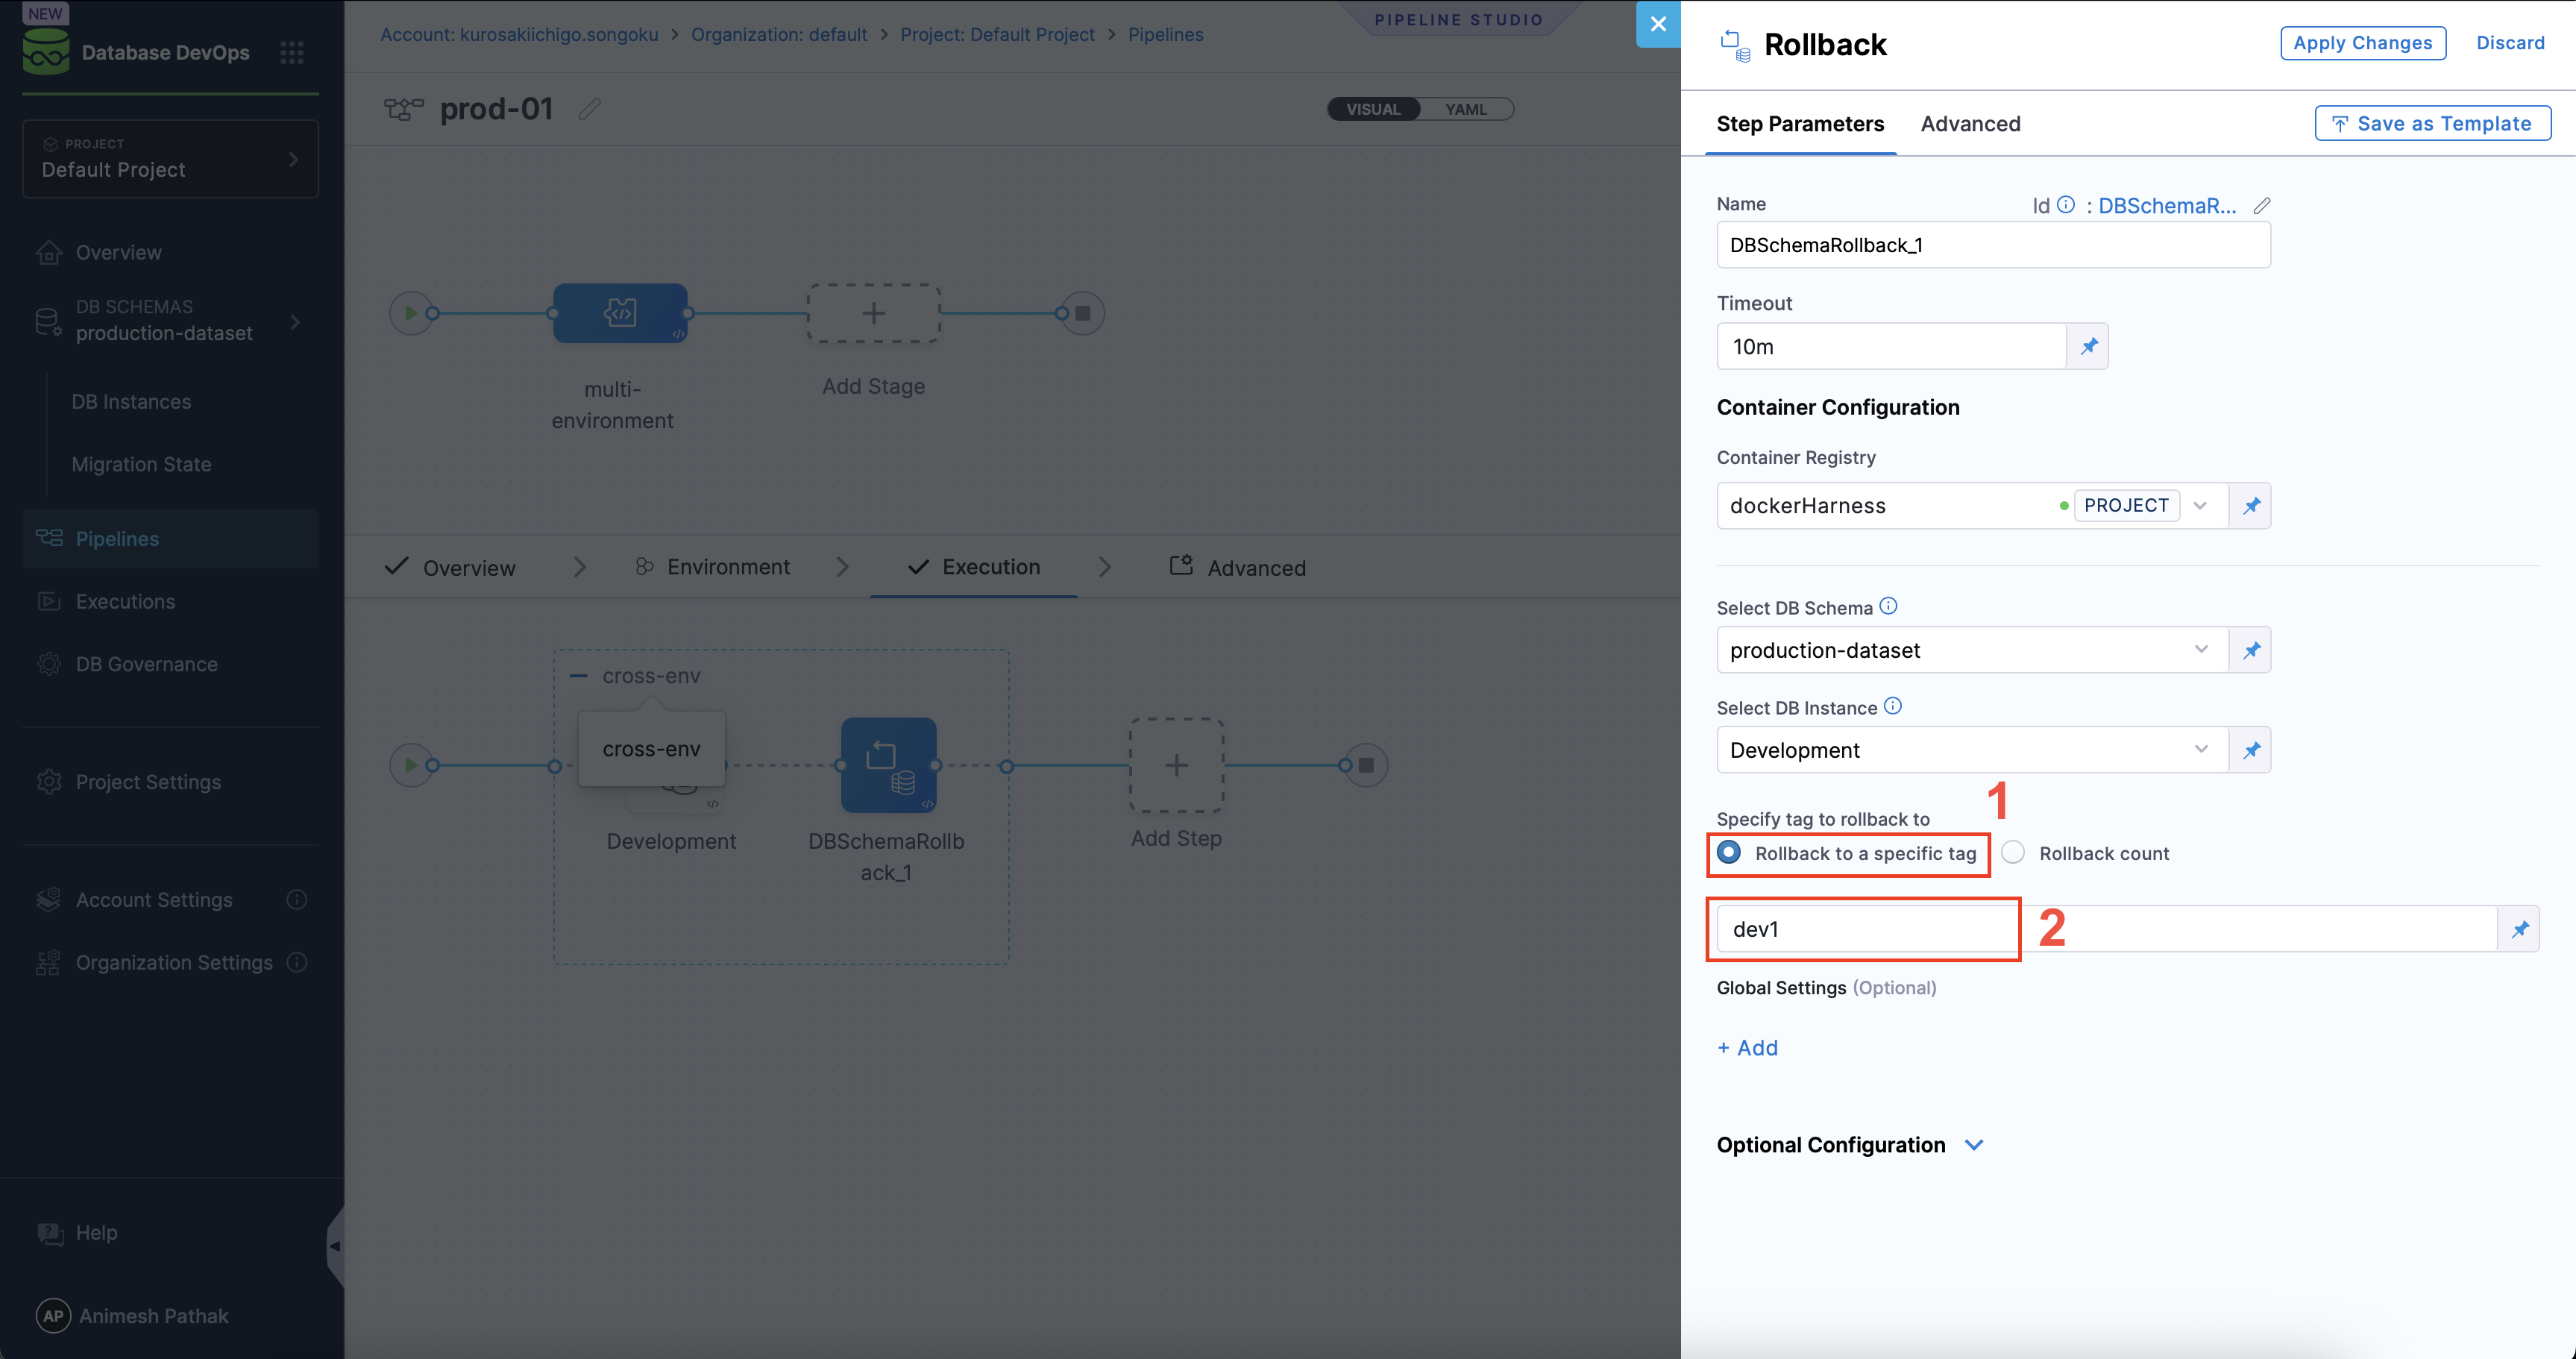This screenshot has width=2576, height=1359.
Task: Open Executions in the left sidebar
Action: 125,601
